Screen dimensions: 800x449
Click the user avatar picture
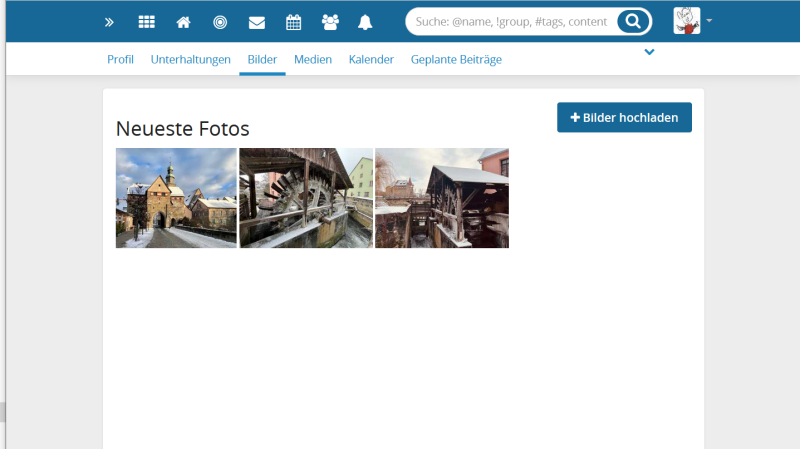click(x=687, y=21)
